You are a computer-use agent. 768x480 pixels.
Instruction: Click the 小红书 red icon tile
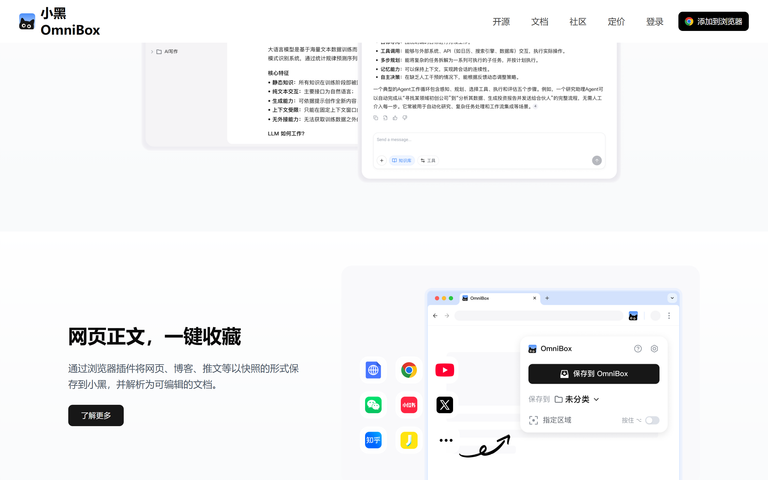[x=409, y=405]
